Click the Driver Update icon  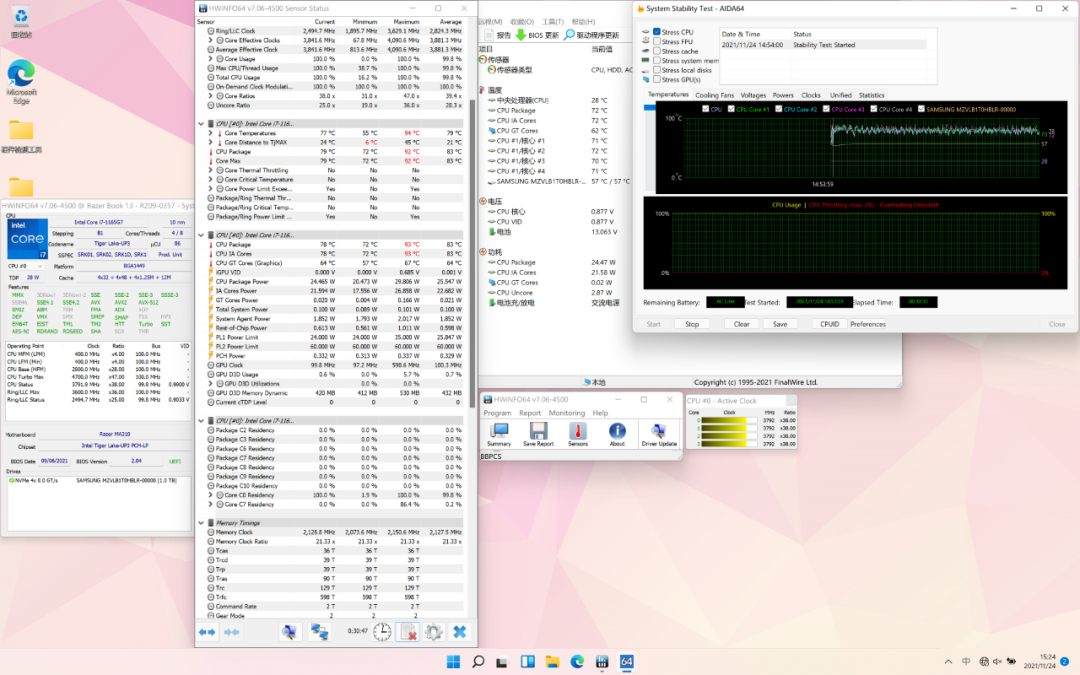659,432
